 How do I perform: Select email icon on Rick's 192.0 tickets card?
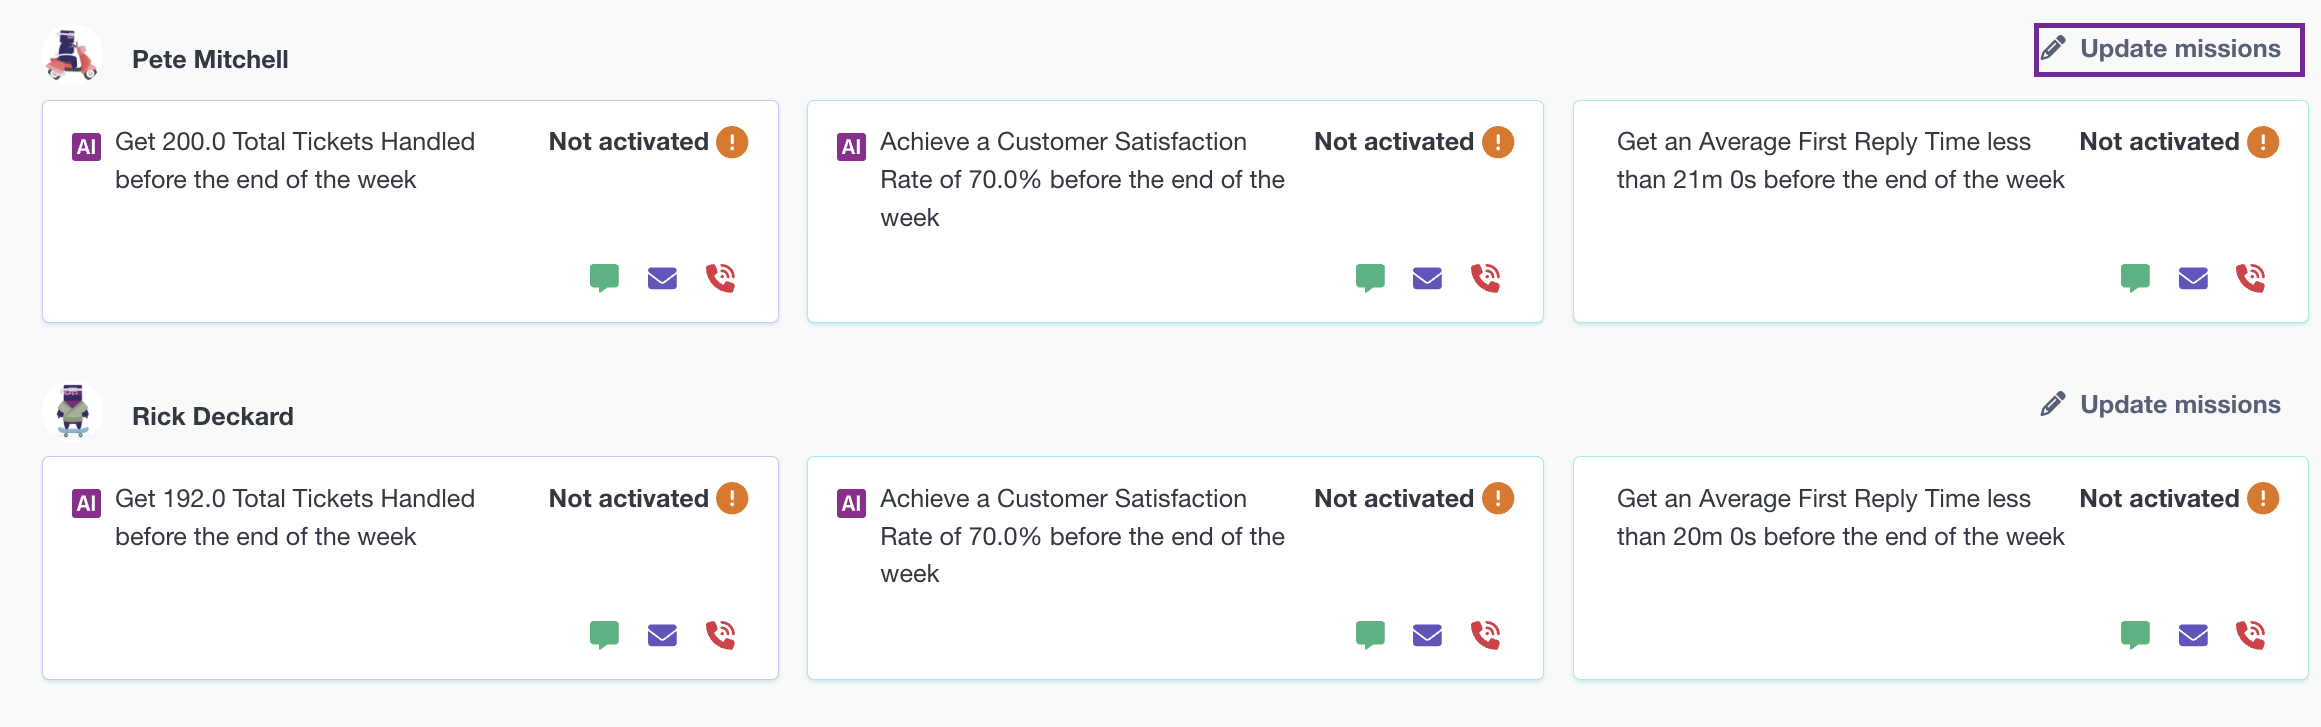tap(662, 635)
